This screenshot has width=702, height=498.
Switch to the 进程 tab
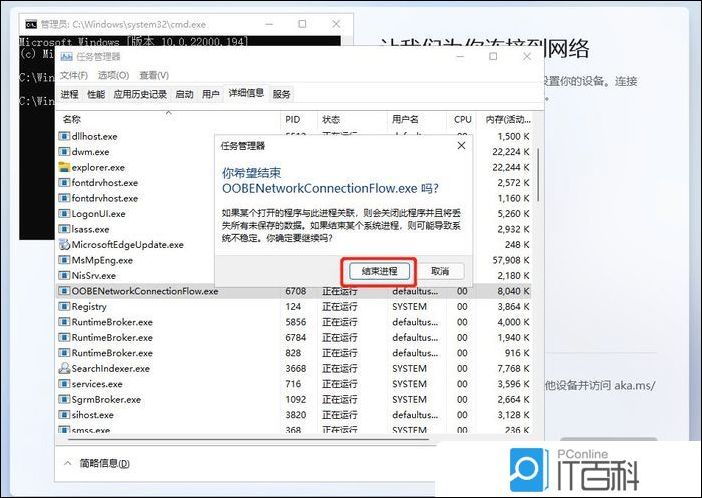(x=69, y=94)
